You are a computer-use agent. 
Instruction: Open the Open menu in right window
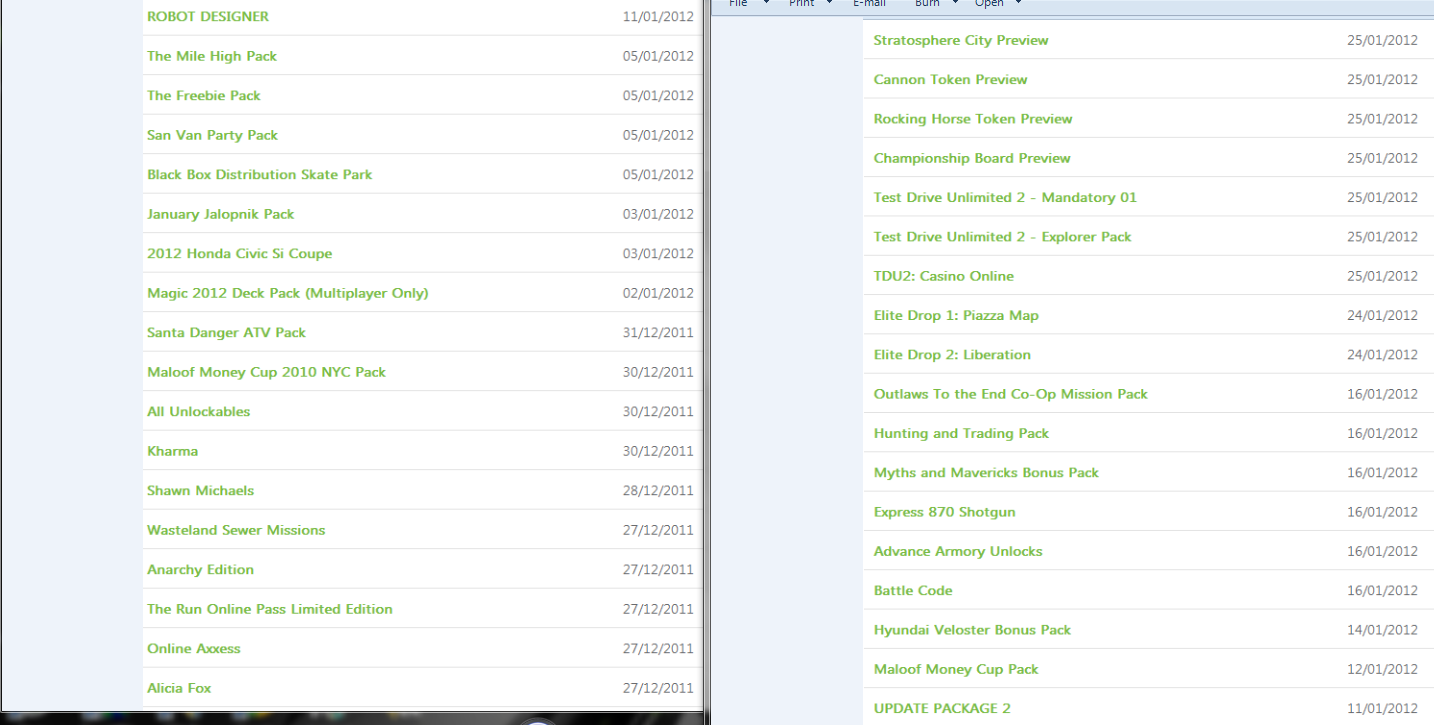[989, 3]
